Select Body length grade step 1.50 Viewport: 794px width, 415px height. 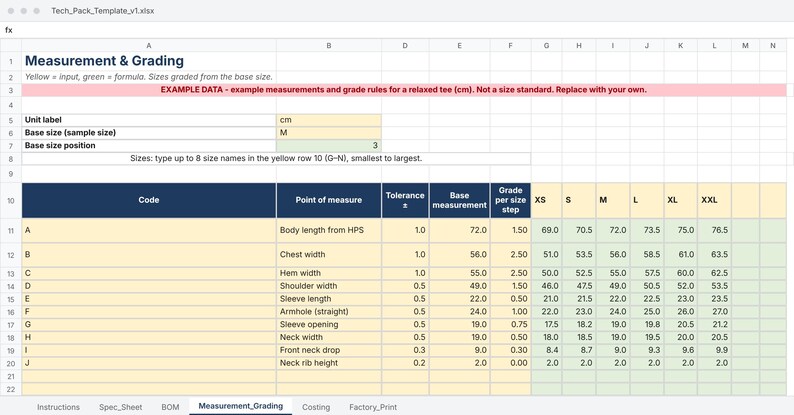(x=510, y=230)
